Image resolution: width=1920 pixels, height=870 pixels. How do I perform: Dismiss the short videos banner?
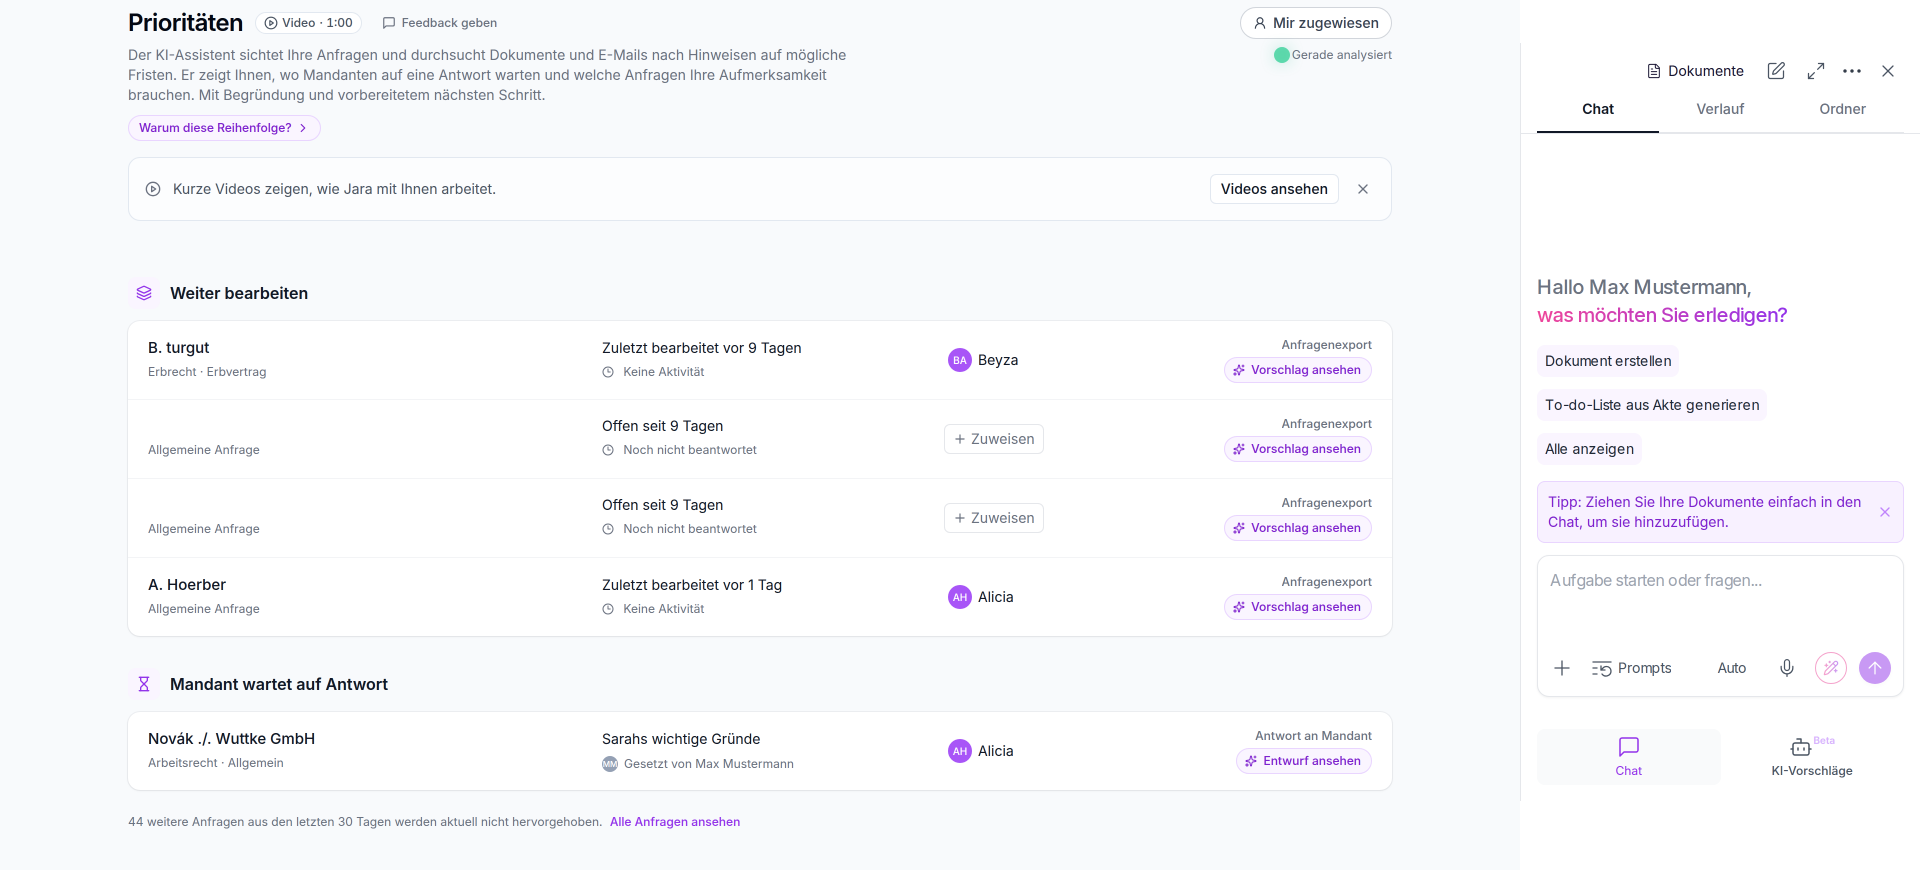pos(1363,189)
